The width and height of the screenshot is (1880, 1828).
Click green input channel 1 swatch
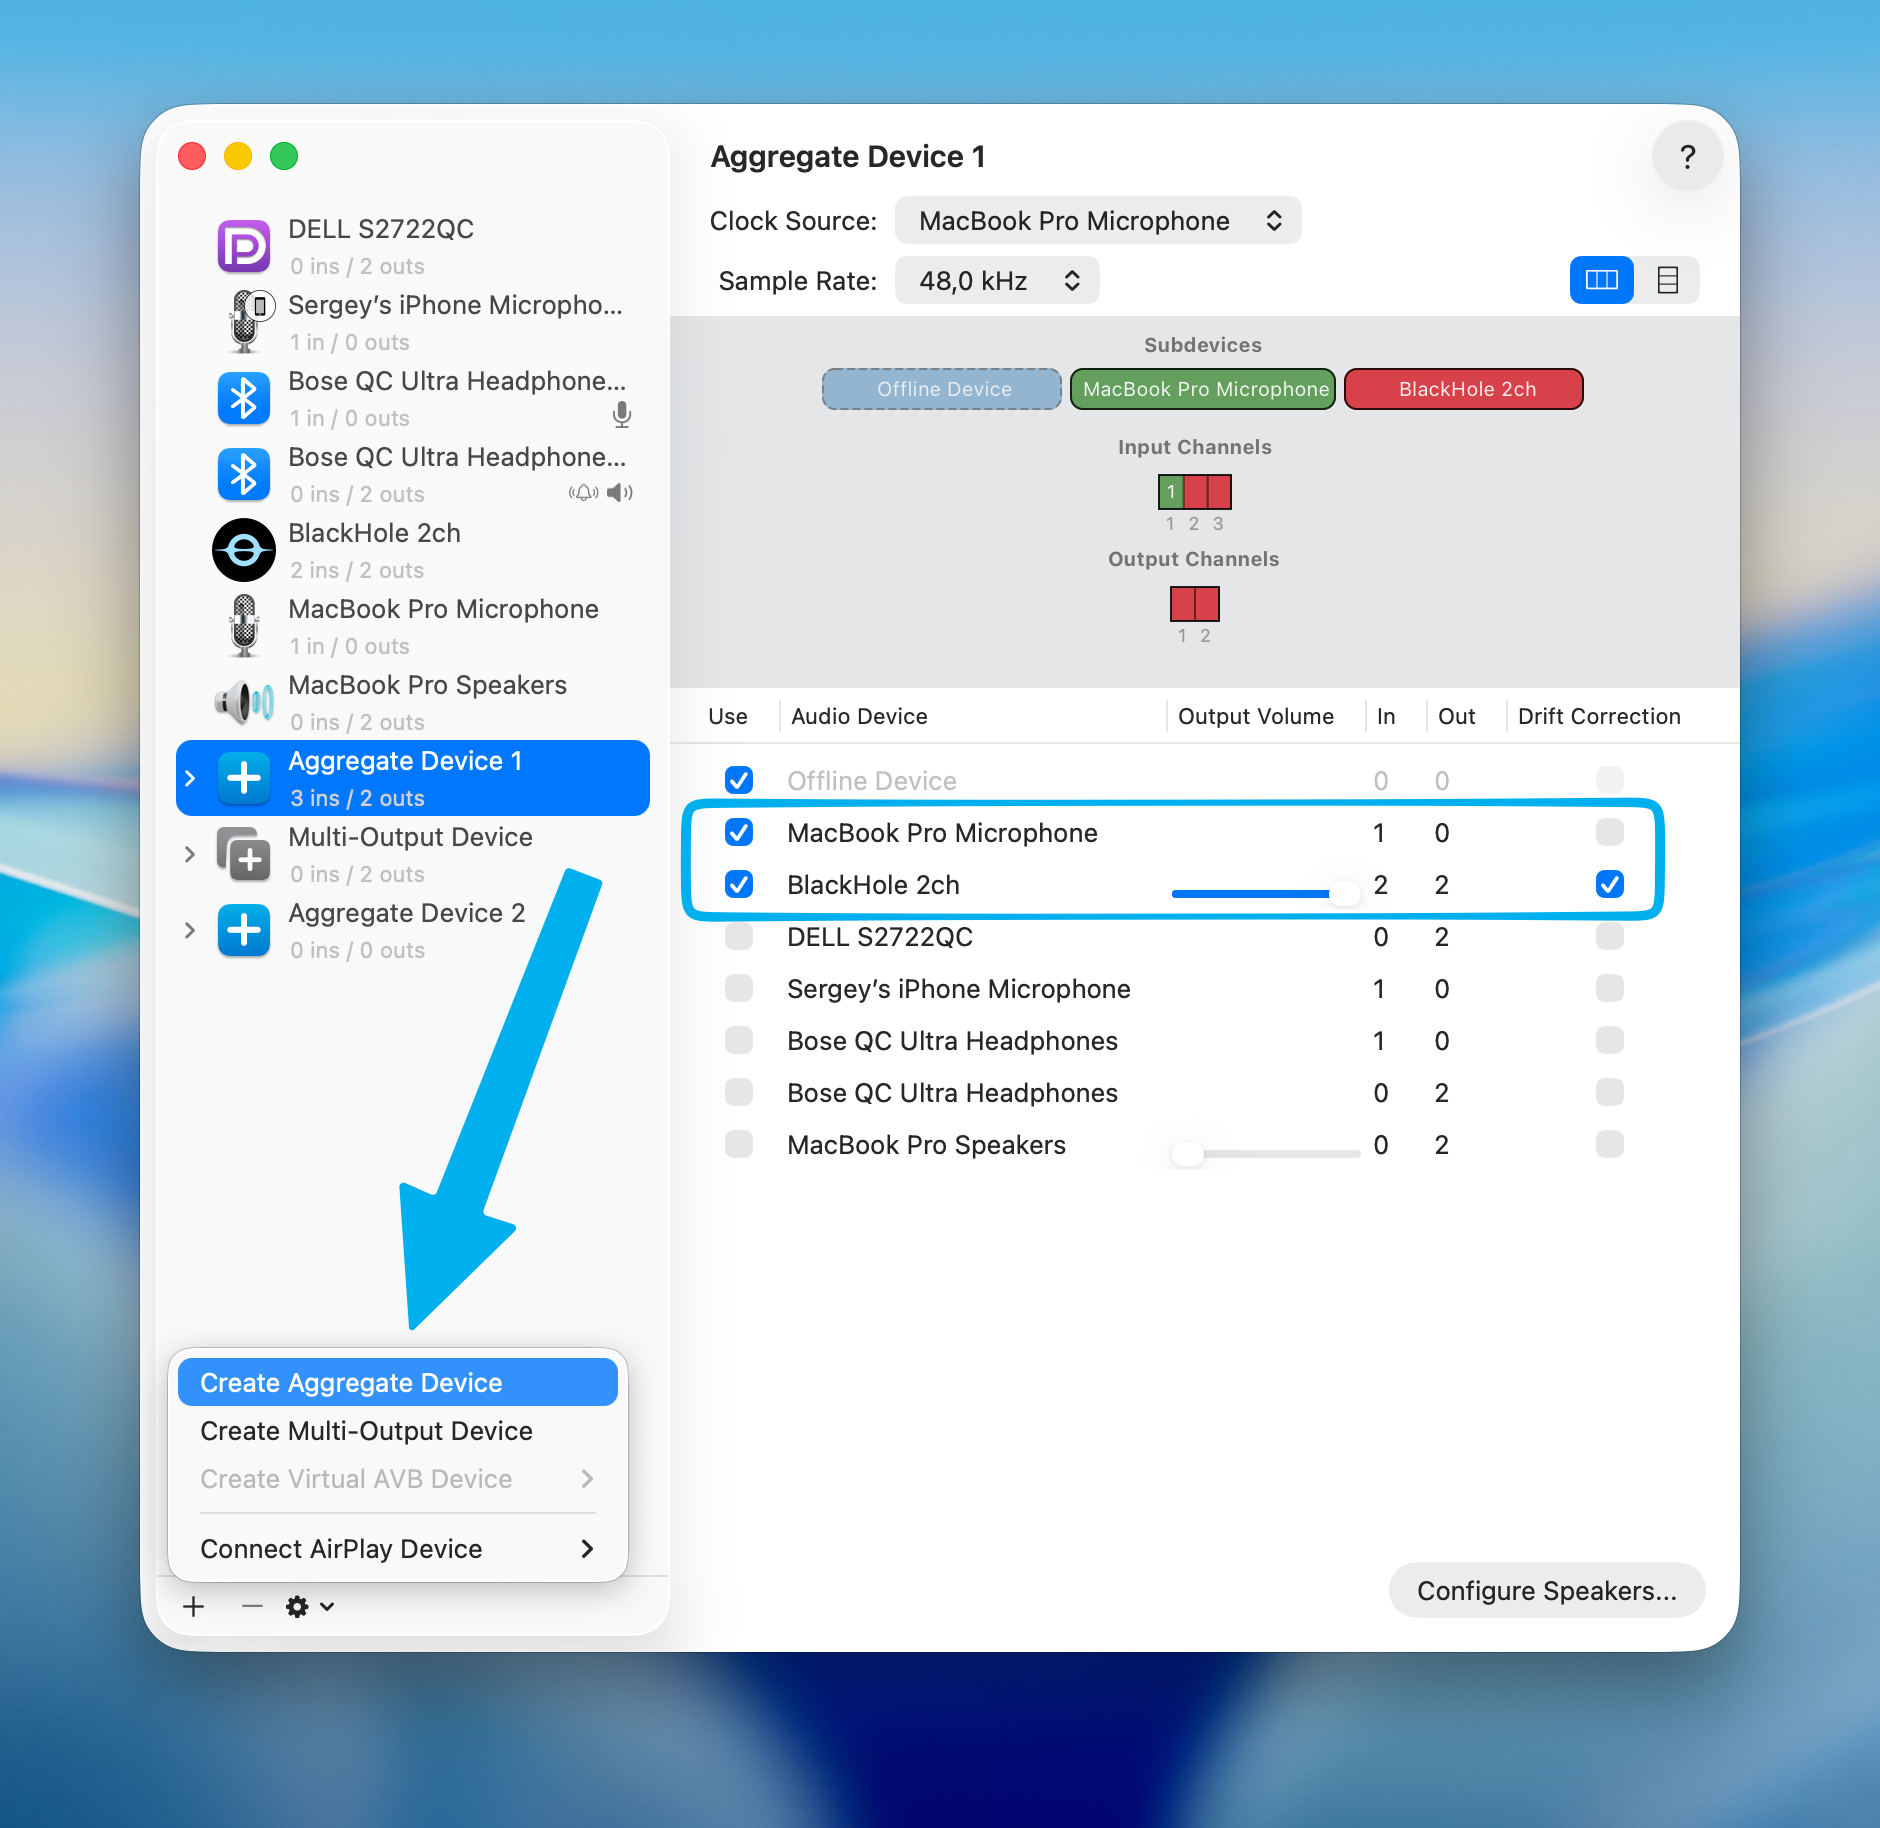[x=1171, y=492]
